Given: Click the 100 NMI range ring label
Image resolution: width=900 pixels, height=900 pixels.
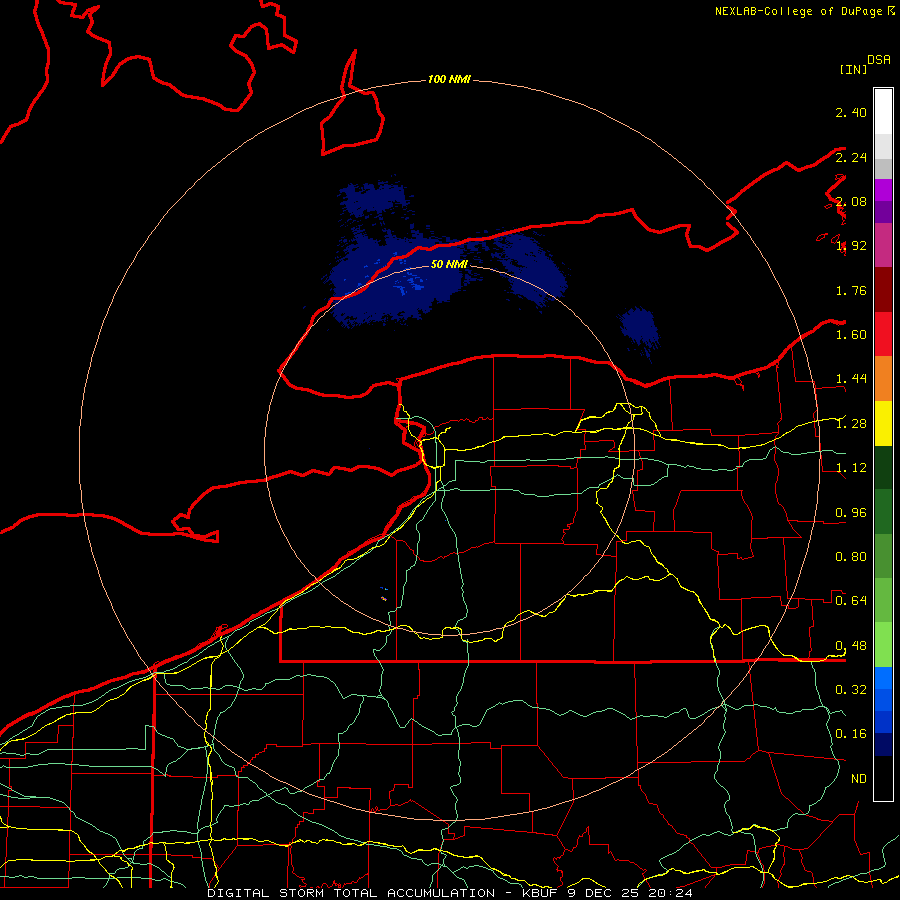Looking at the screenshot, I should [449, 79].
